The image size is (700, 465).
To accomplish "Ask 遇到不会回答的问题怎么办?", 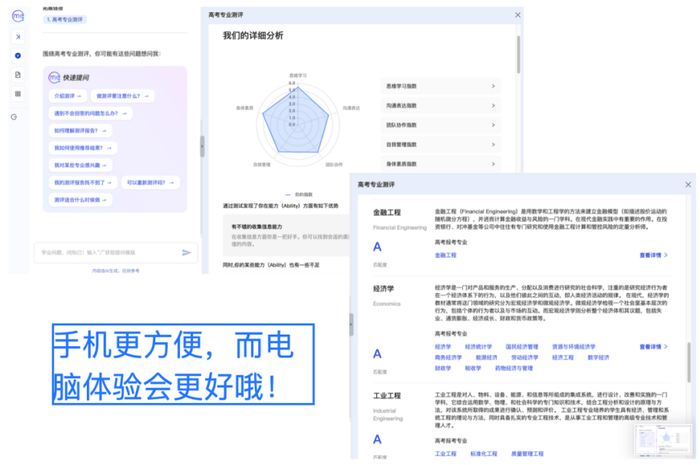I will coord(91,113).
